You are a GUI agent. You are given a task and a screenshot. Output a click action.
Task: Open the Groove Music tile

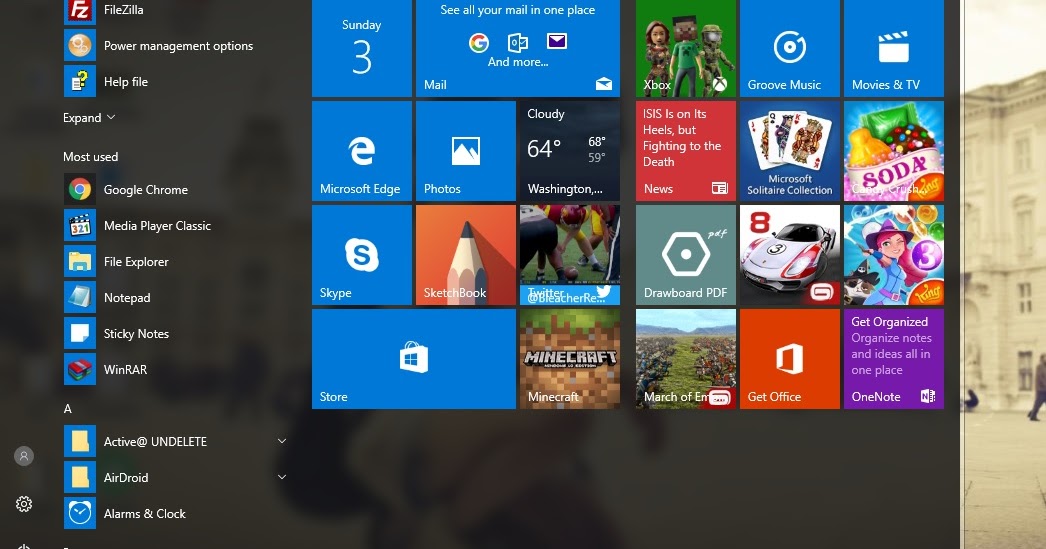(x=790, y=48)
